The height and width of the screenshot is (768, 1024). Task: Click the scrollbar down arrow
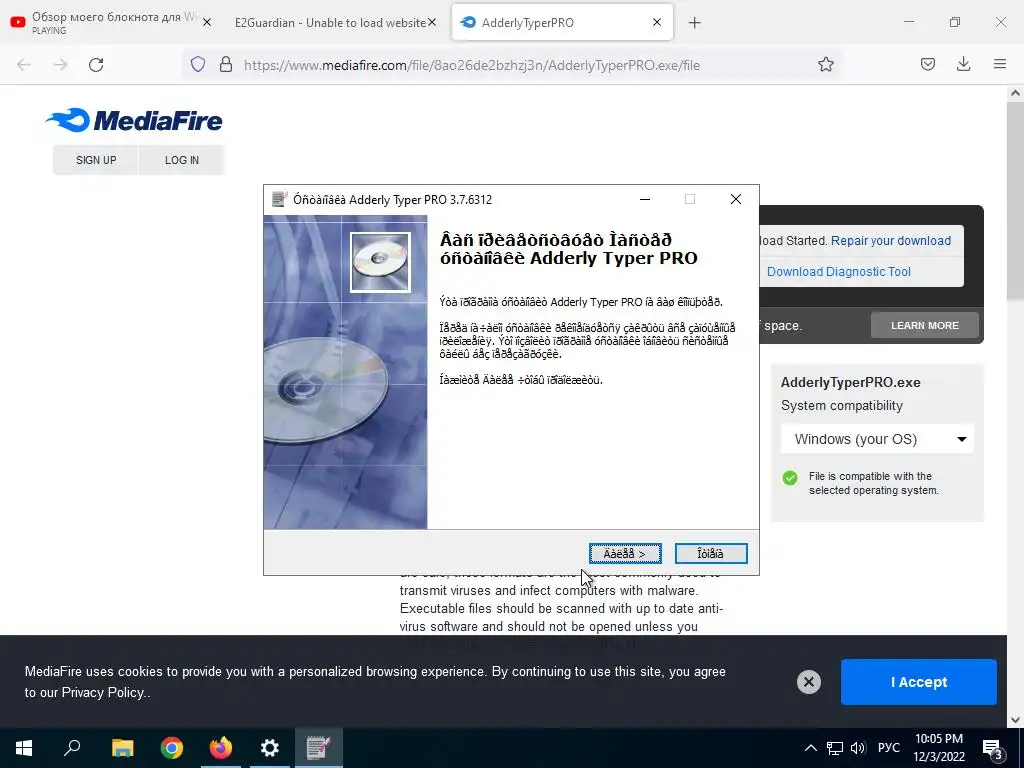1015,720
